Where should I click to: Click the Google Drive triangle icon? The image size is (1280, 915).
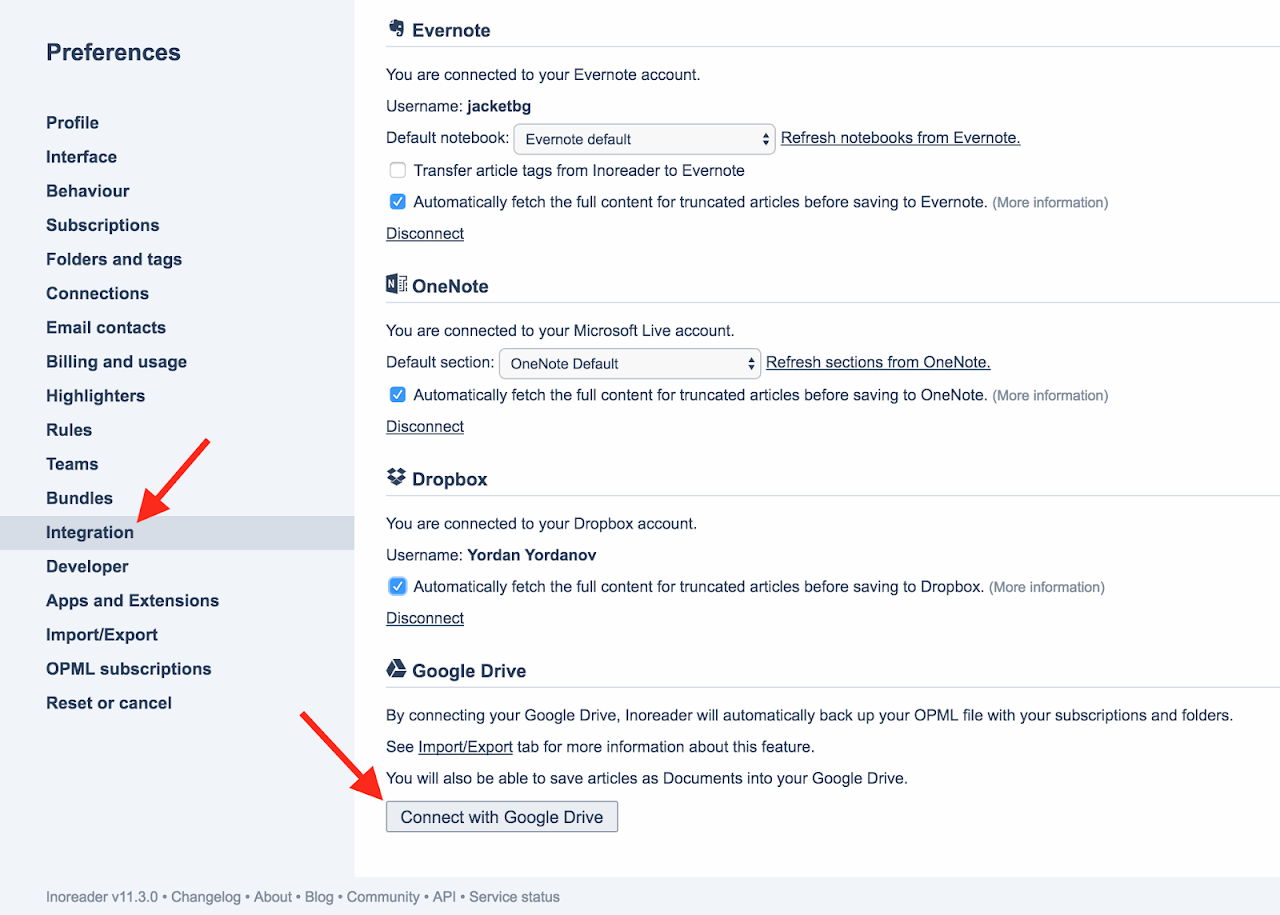click(x=396, y=669)
